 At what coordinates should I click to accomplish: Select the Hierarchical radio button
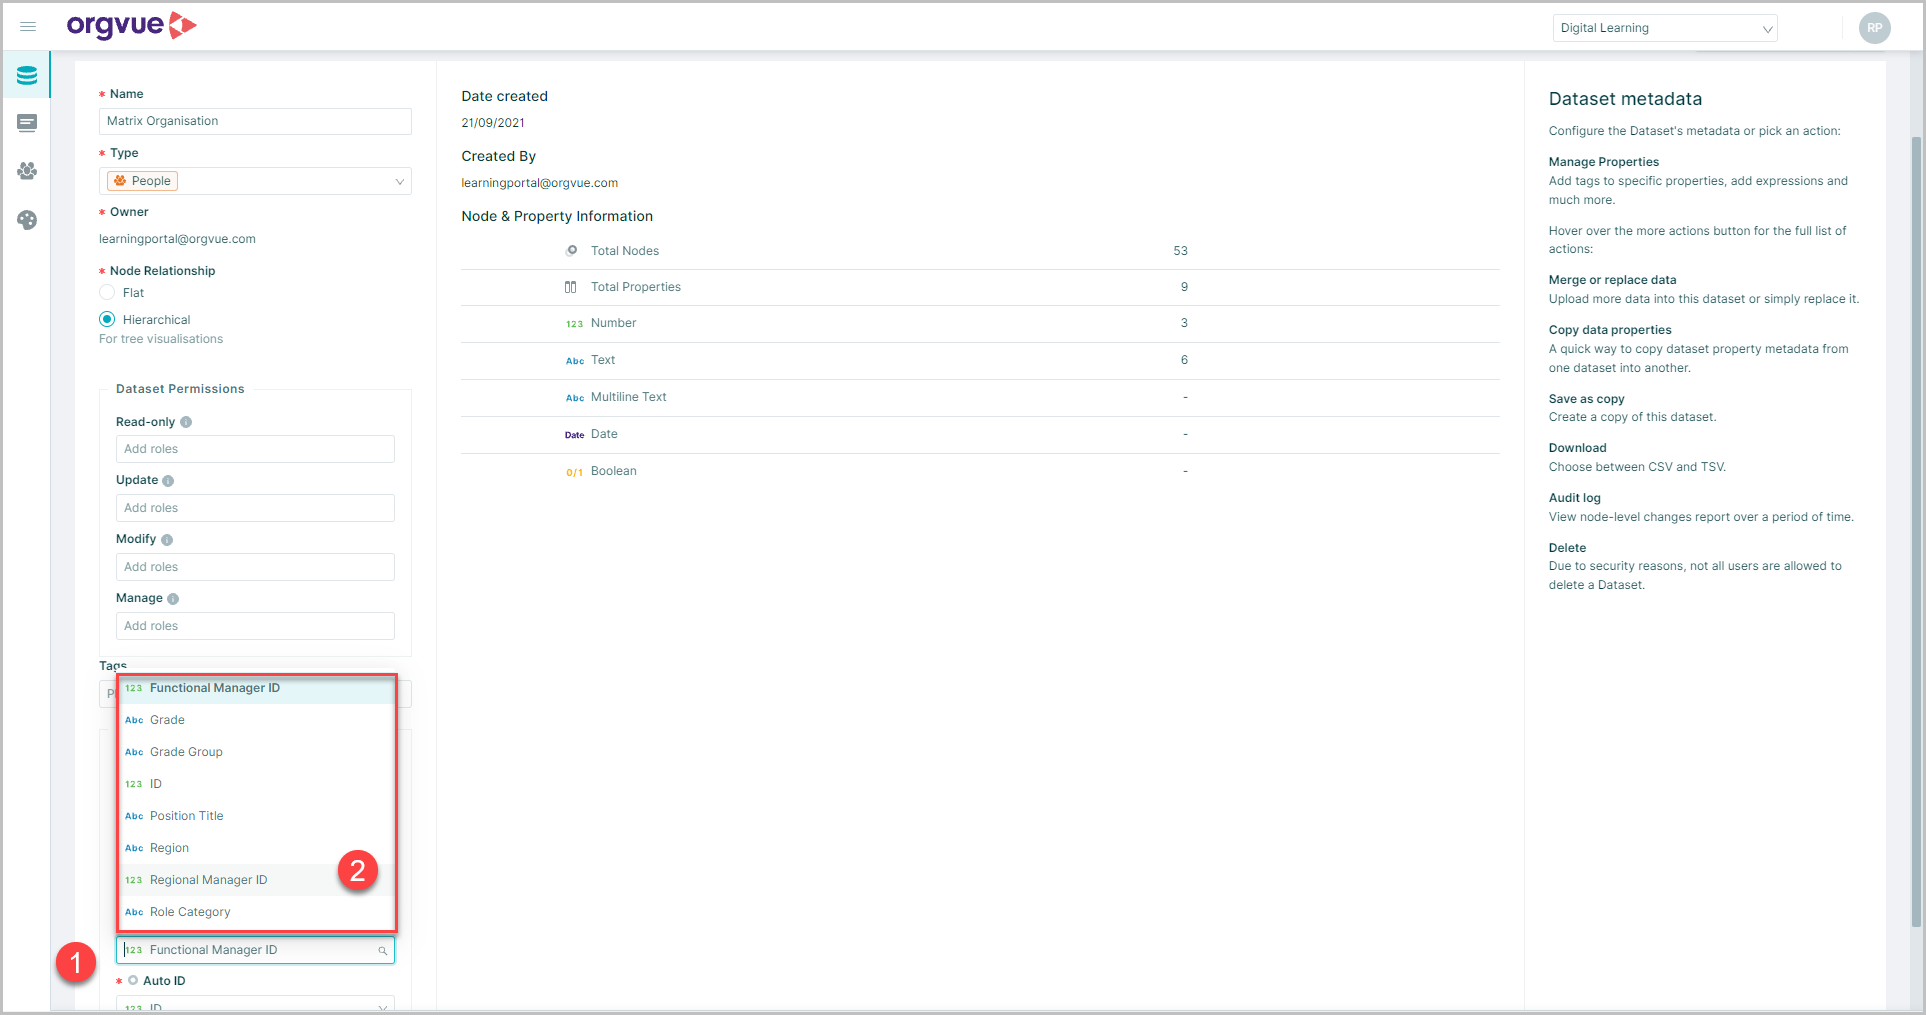click(107, 320)
